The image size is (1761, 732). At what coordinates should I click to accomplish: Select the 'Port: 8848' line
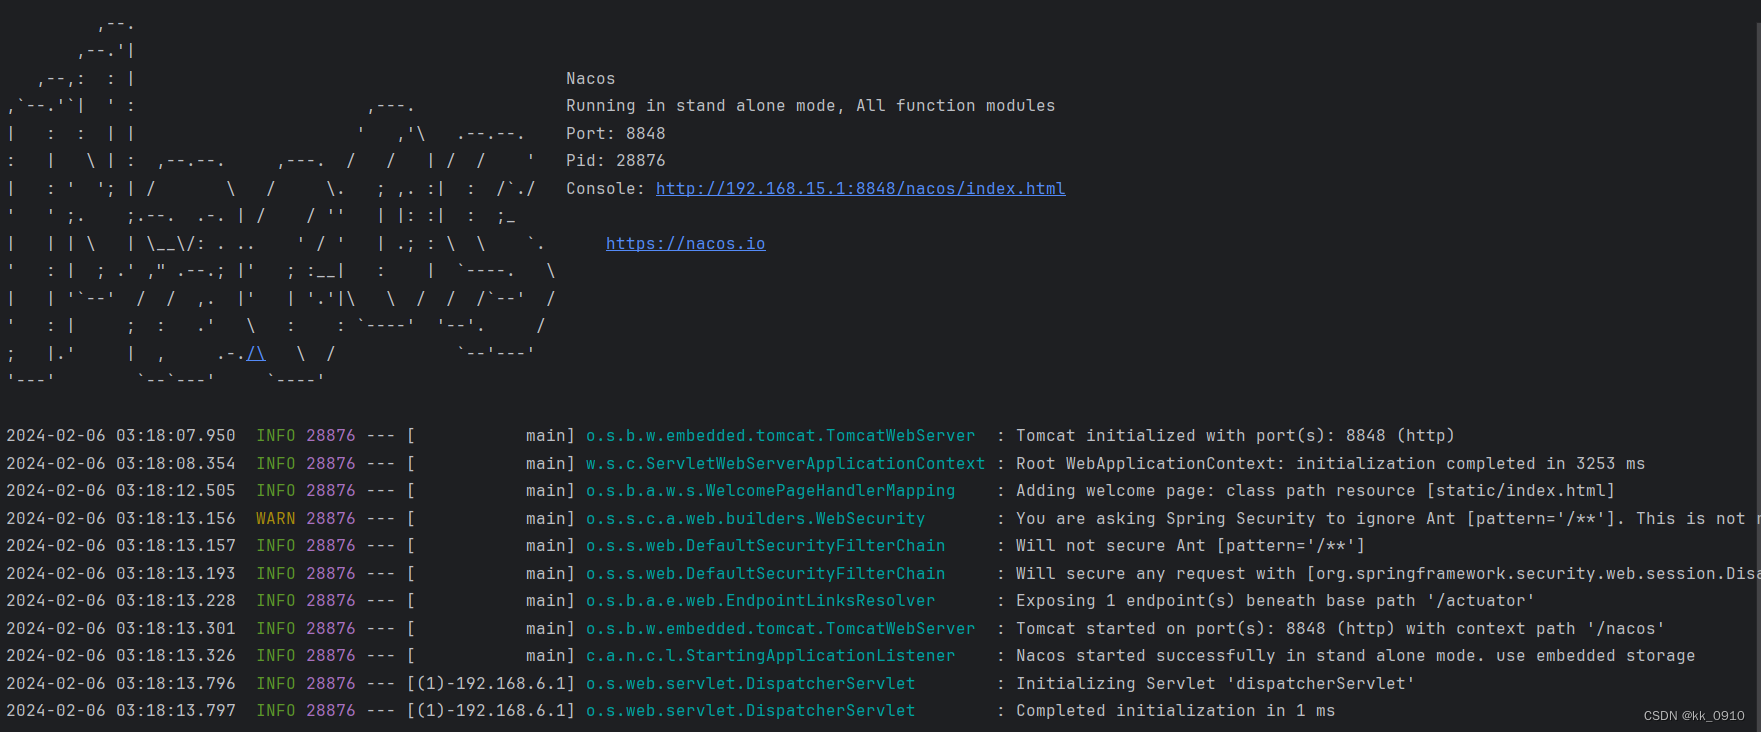click(x=616, y=133)
